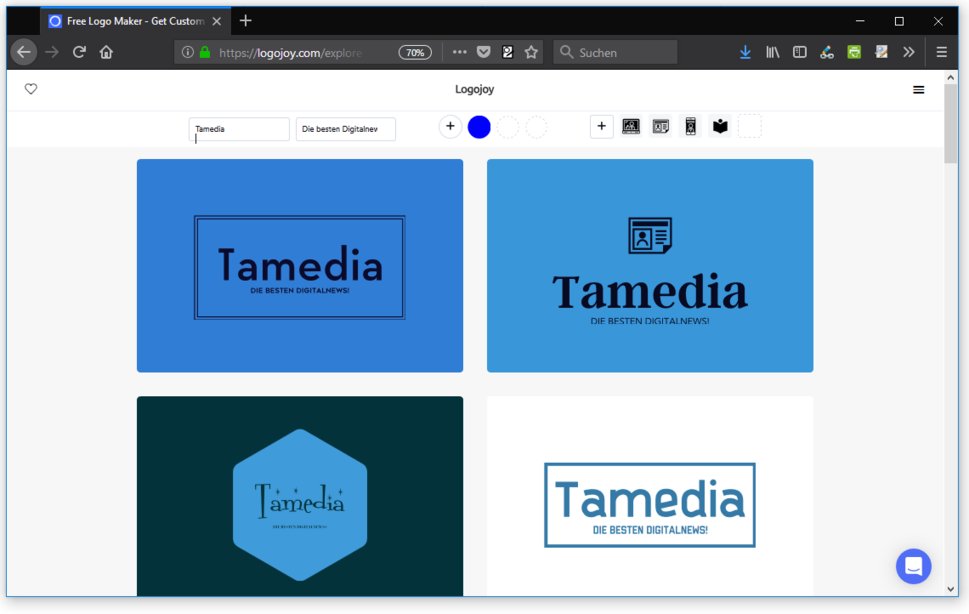Open the chat support bubble
This screenshot has height=614, width=969.
pos(913,566)
